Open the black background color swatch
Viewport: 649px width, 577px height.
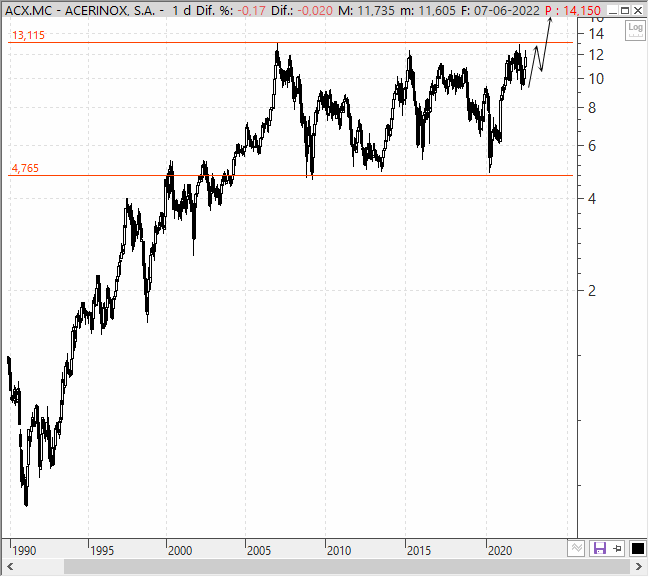pyautogui.click(x=637, y=549)
